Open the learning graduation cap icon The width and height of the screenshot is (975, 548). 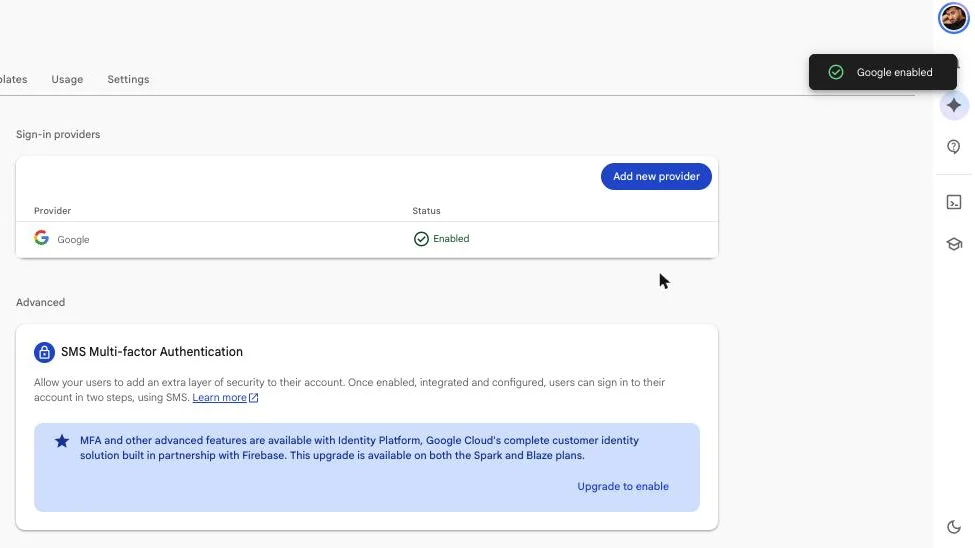954,244
